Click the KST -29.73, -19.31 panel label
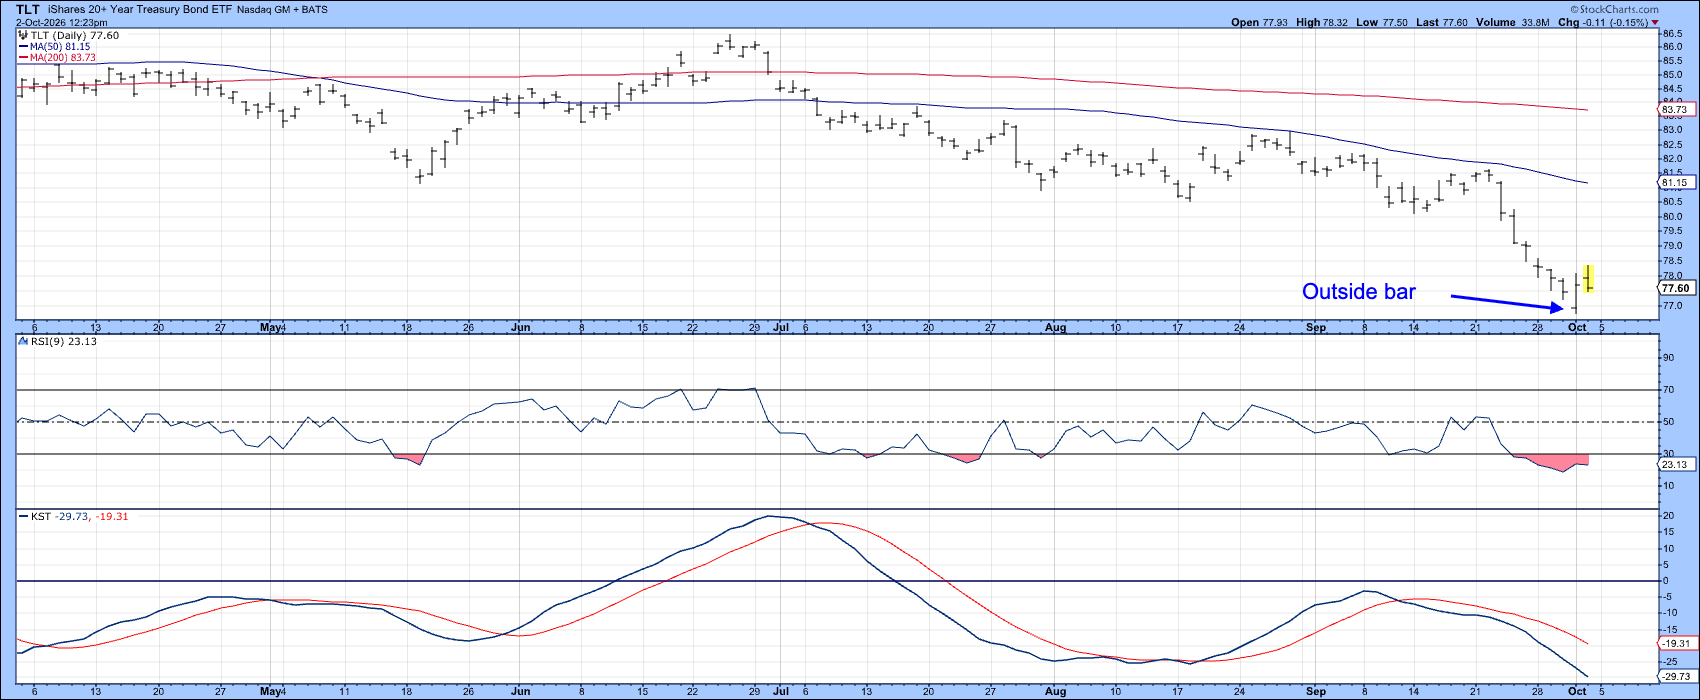This screenshot has width=1700, height=700. 81,516
